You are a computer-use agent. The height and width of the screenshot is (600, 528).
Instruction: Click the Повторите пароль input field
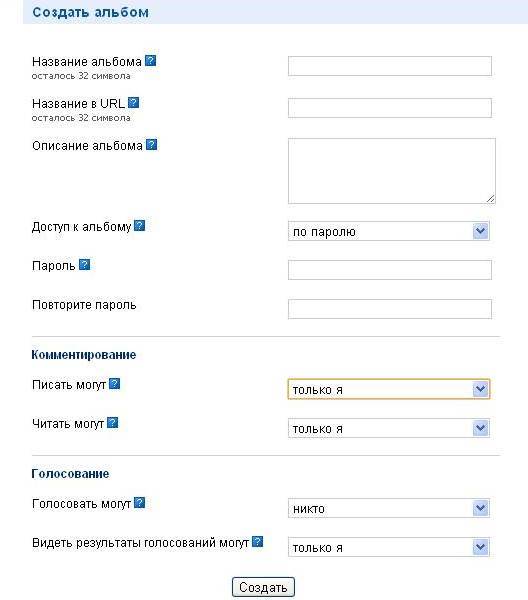tap(390, 309)
